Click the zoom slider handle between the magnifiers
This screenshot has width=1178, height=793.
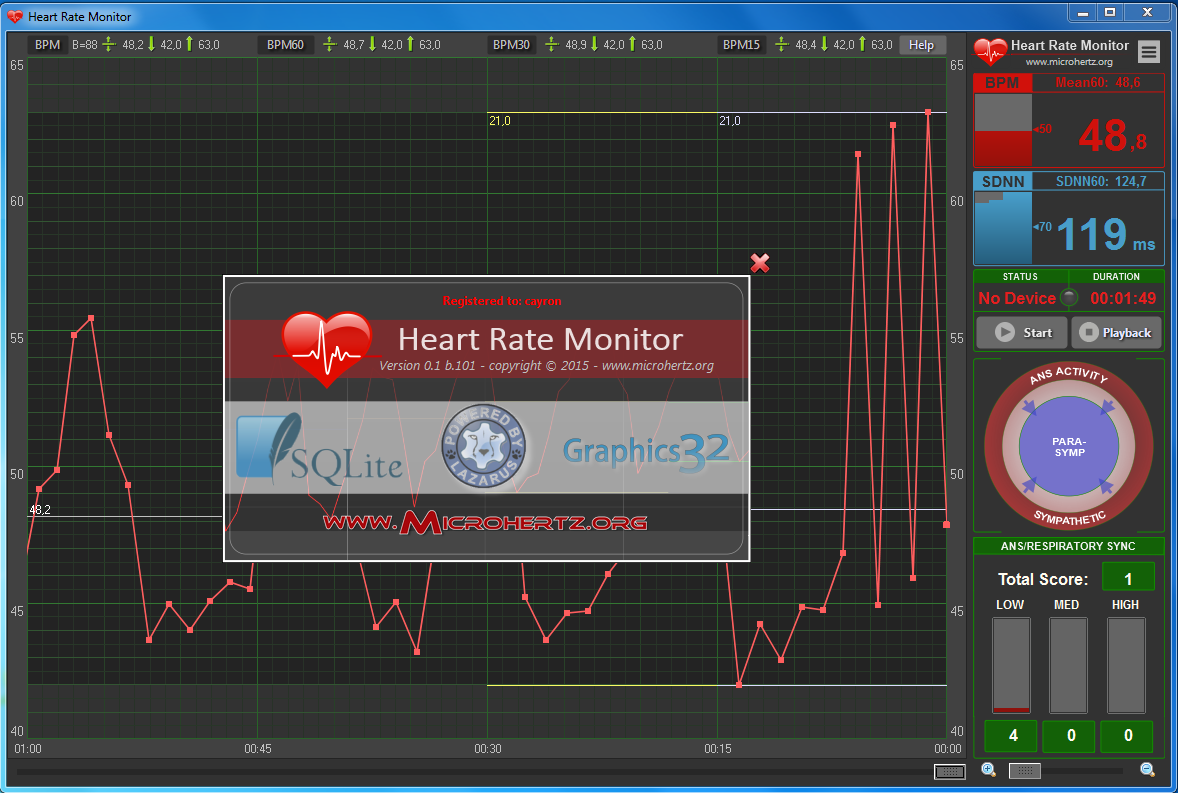[x=1024, y=770]
